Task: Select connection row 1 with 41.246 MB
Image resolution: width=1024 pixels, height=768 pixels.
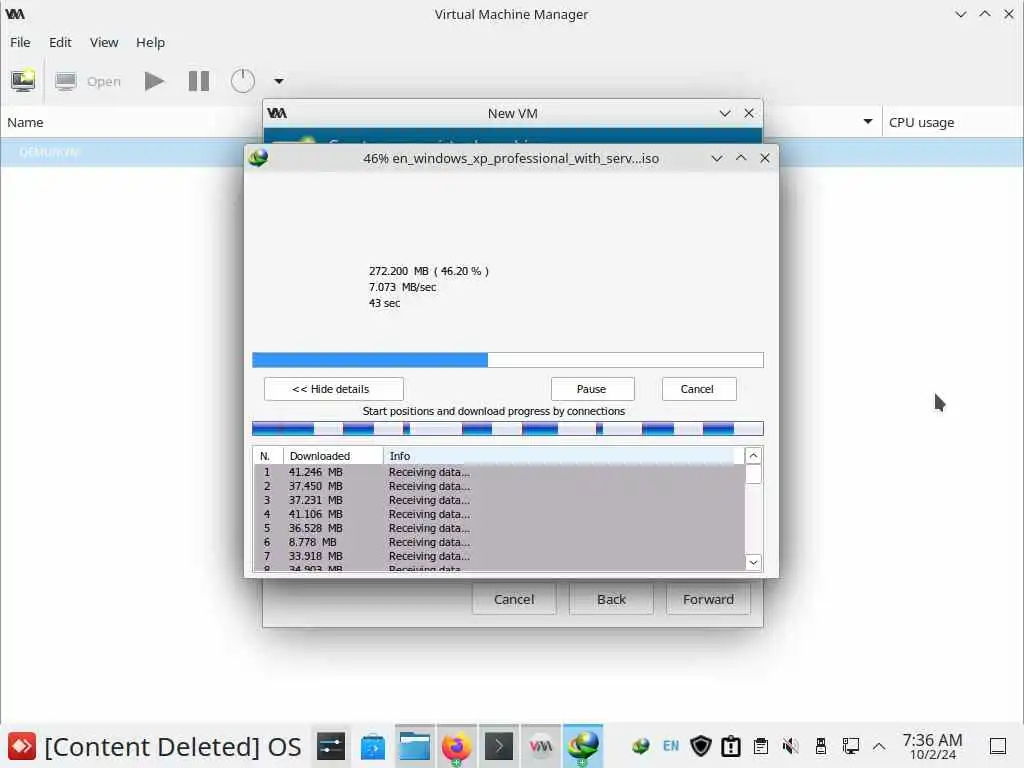Action: (499, 472)
